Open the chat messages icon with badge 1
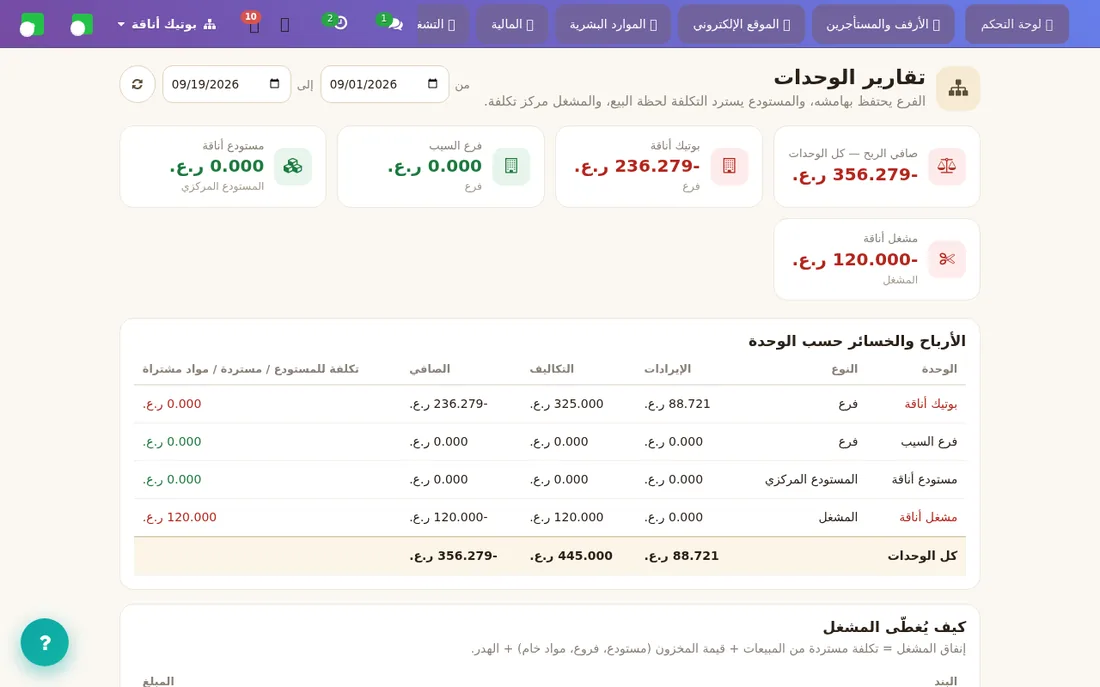This screenshot has height=687, width=1100. pyautogui.click(x=395, y=24)
